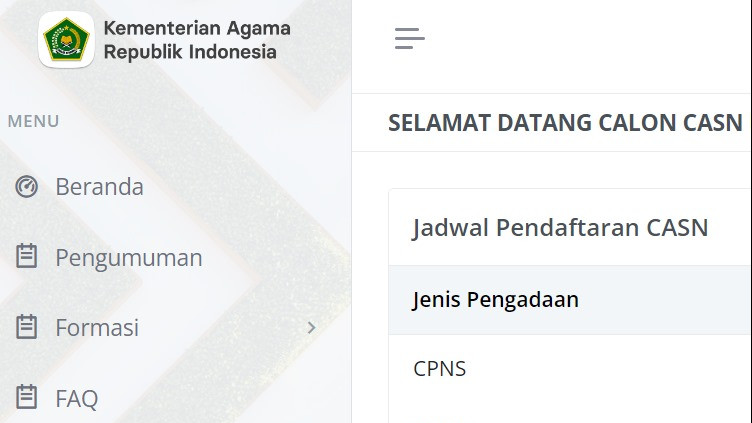Go to the Pengumuman menu entry
Image resolution: width=752 pixels, height=423 pixels.
[128, 257]
